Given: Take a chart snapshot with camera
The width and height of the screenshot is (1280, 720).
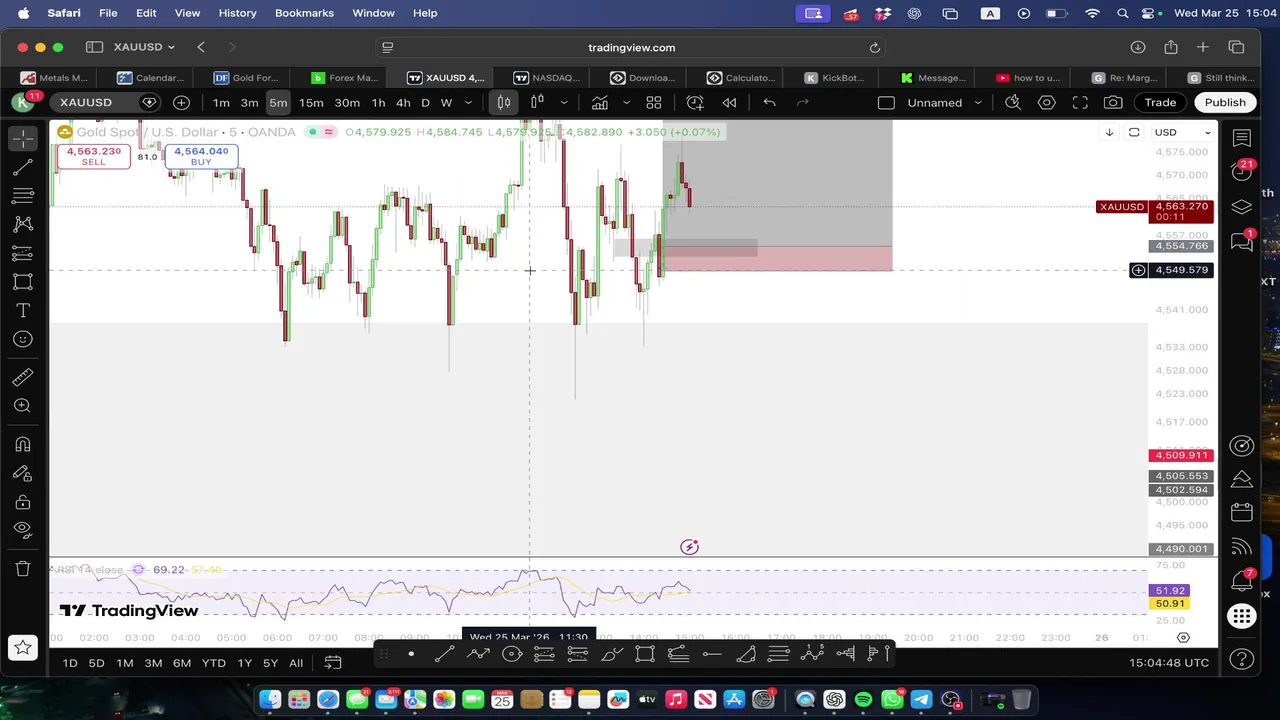Looking at the screenshot, I should pos(1113,102).
